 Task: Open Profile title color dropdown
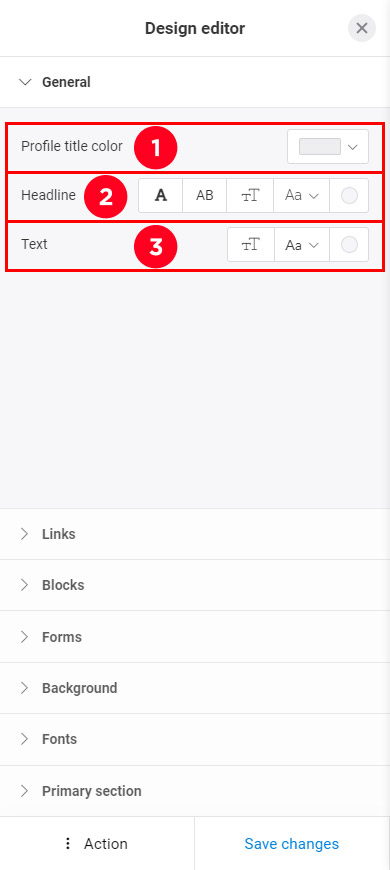[328, 146]
